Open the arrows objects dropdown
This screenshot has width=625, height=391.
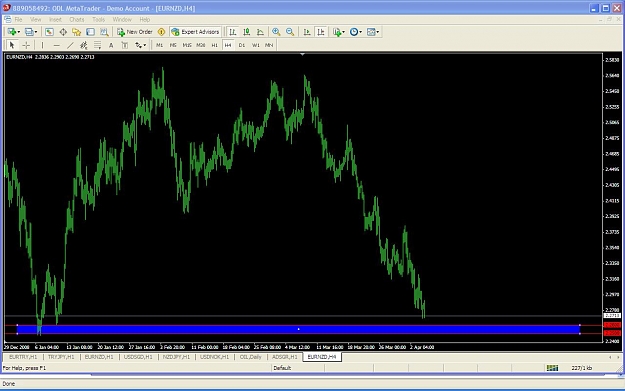click(140, 45)
